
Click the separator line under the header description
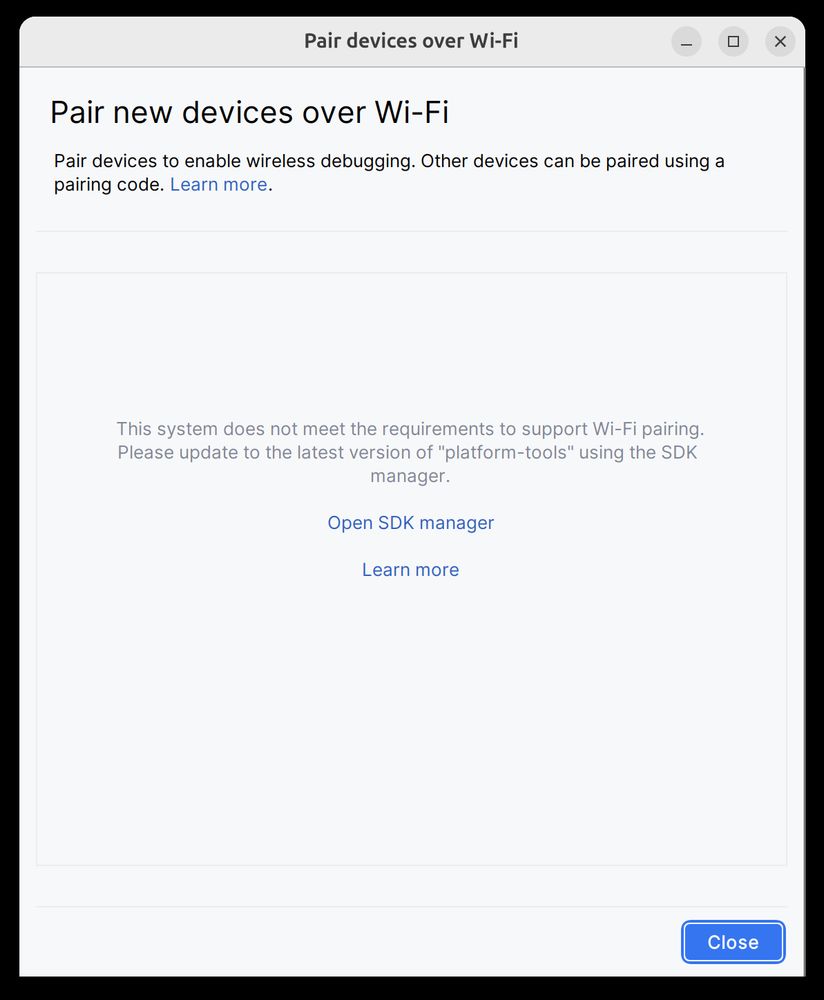(x=411, y=231)
